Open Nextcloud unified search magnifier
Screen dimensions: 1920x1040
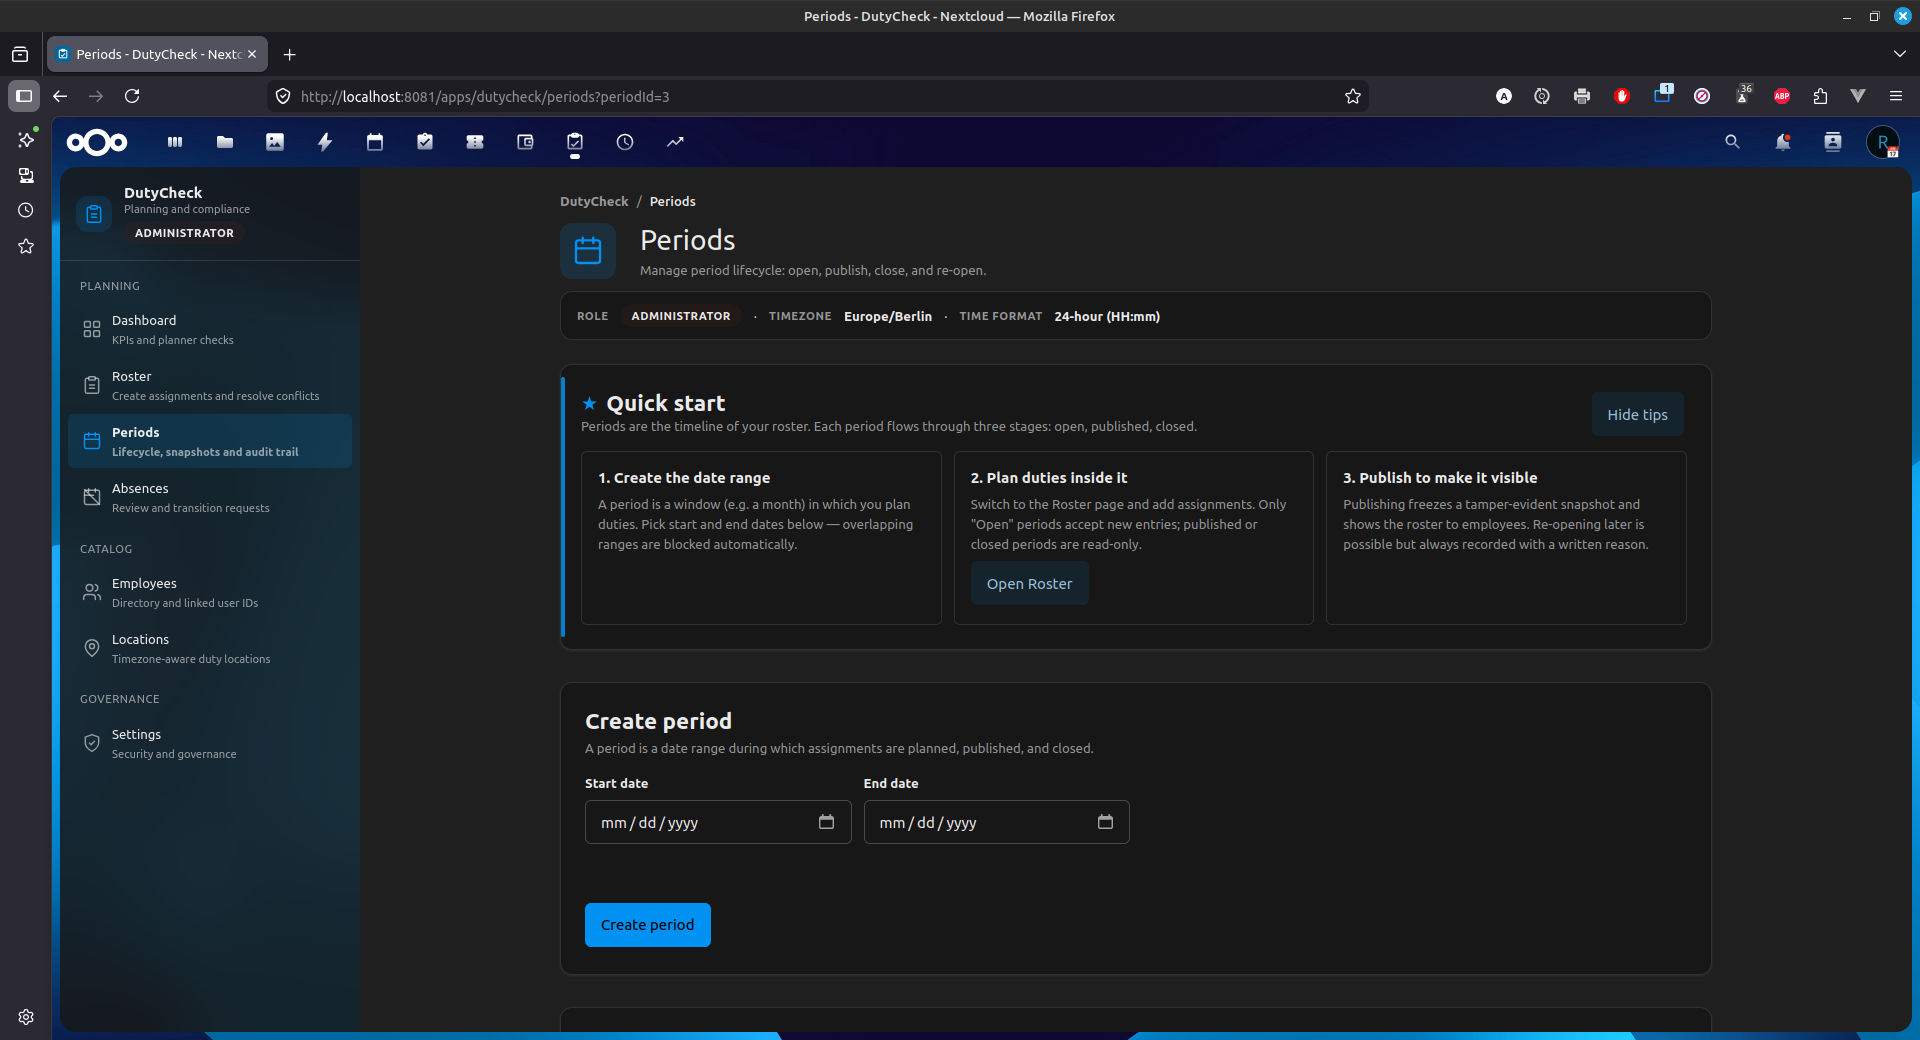coord(1732,142)
